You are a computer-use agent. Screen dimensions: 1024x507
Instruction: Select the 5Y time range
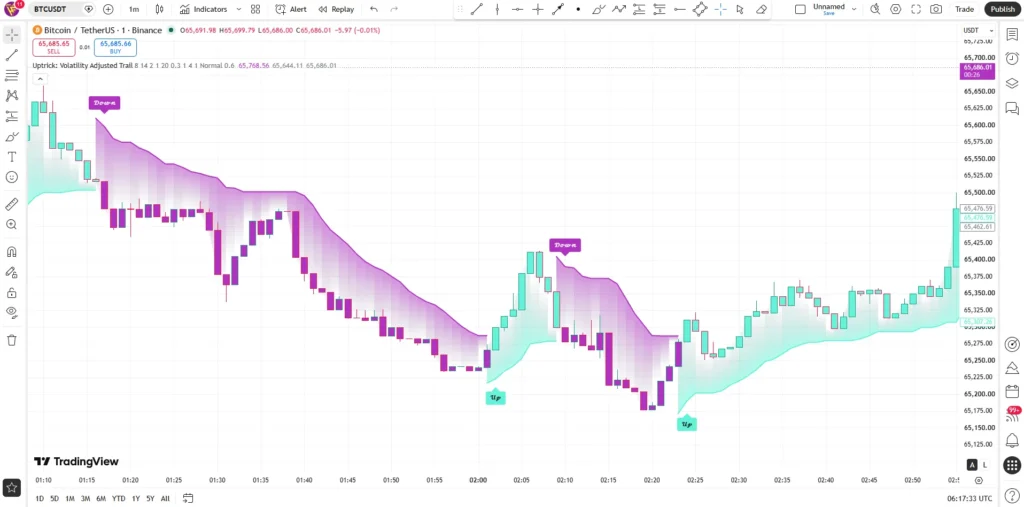tap(150, 499)
